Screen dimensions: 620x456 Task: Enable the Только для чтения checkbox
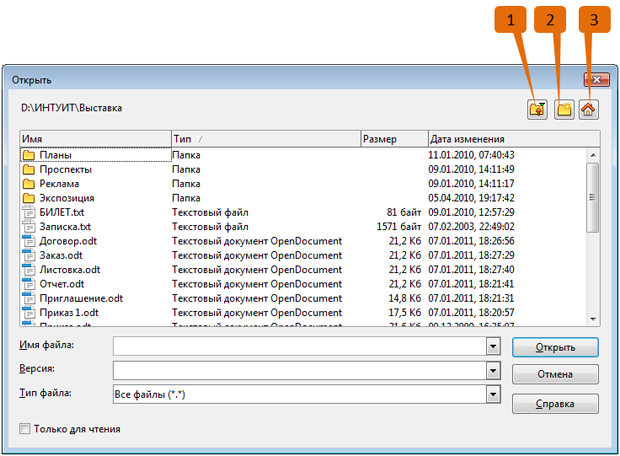click(x=25, y=429)
